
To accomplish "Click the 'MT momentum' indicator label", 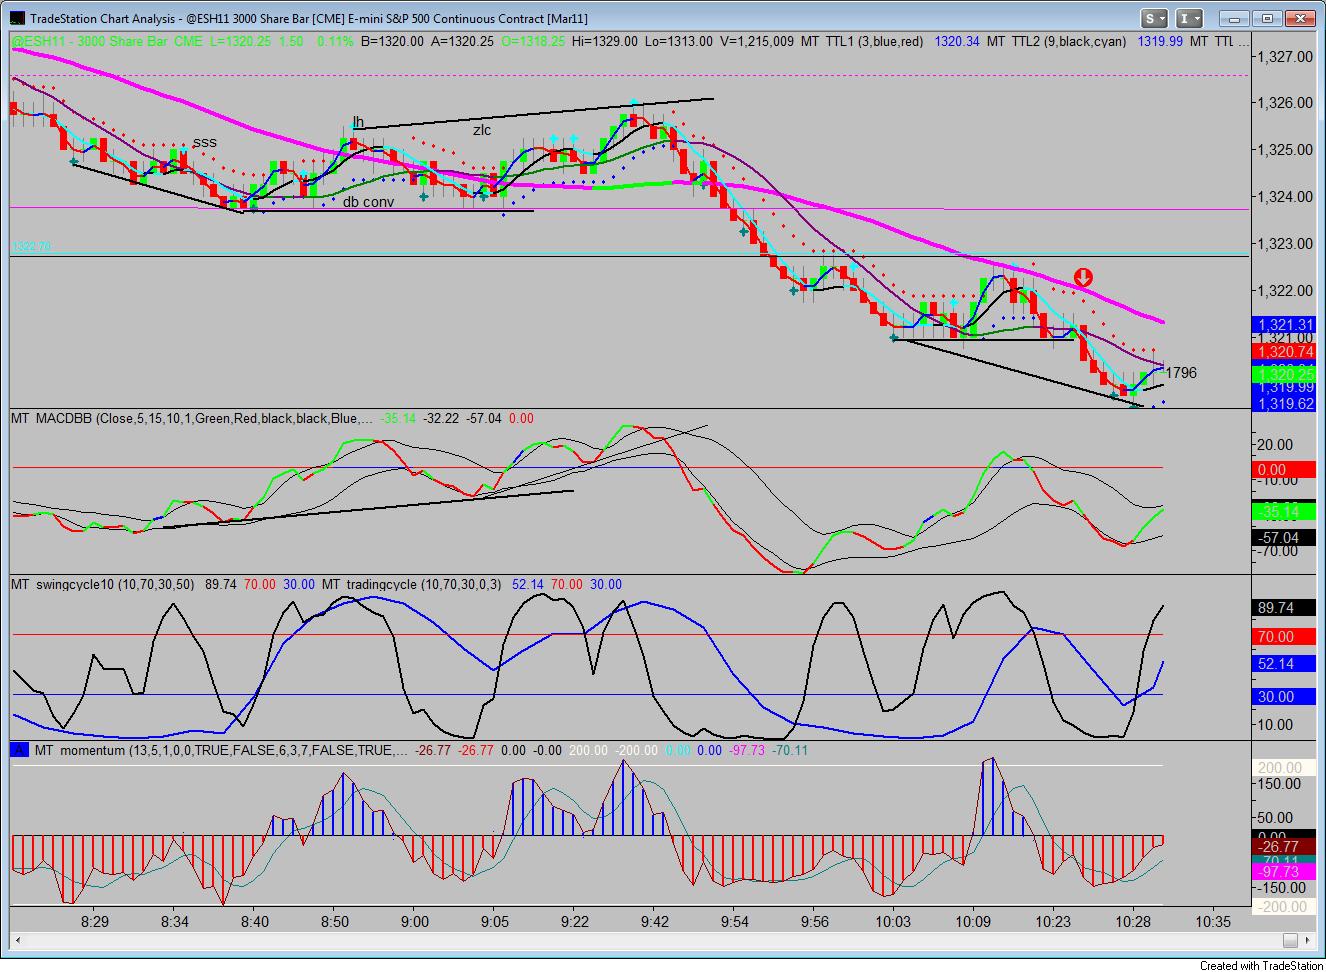I will (80, 750).
